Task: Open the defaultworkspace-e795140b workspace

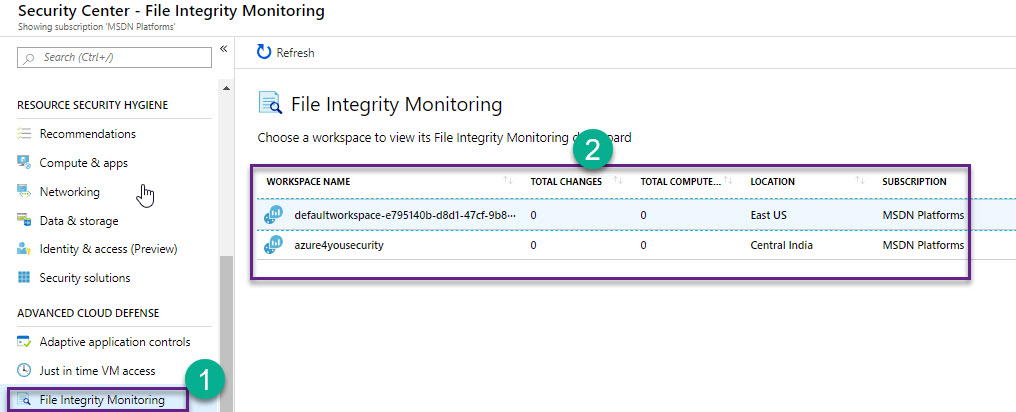Action: [x=405, y=215]
